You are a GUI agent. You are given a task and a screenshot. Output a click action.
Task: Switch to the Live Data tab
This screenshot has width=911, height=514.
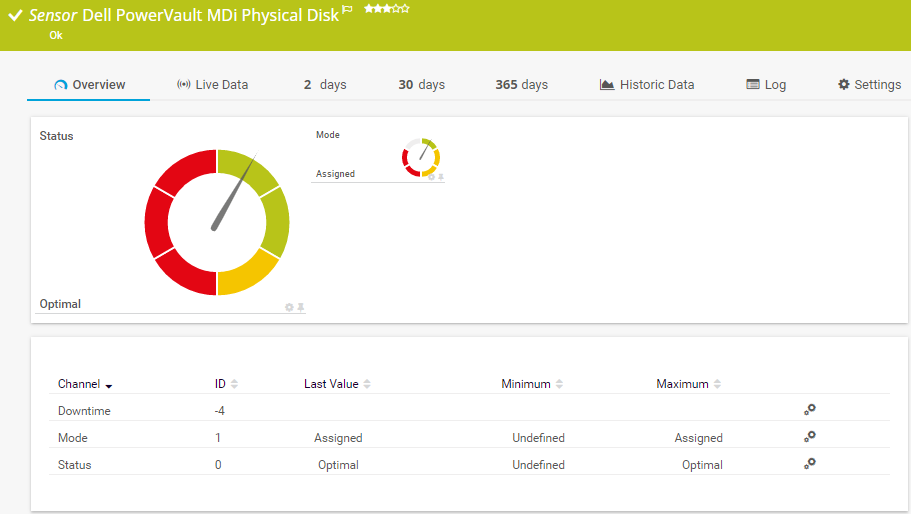(212, 85)
